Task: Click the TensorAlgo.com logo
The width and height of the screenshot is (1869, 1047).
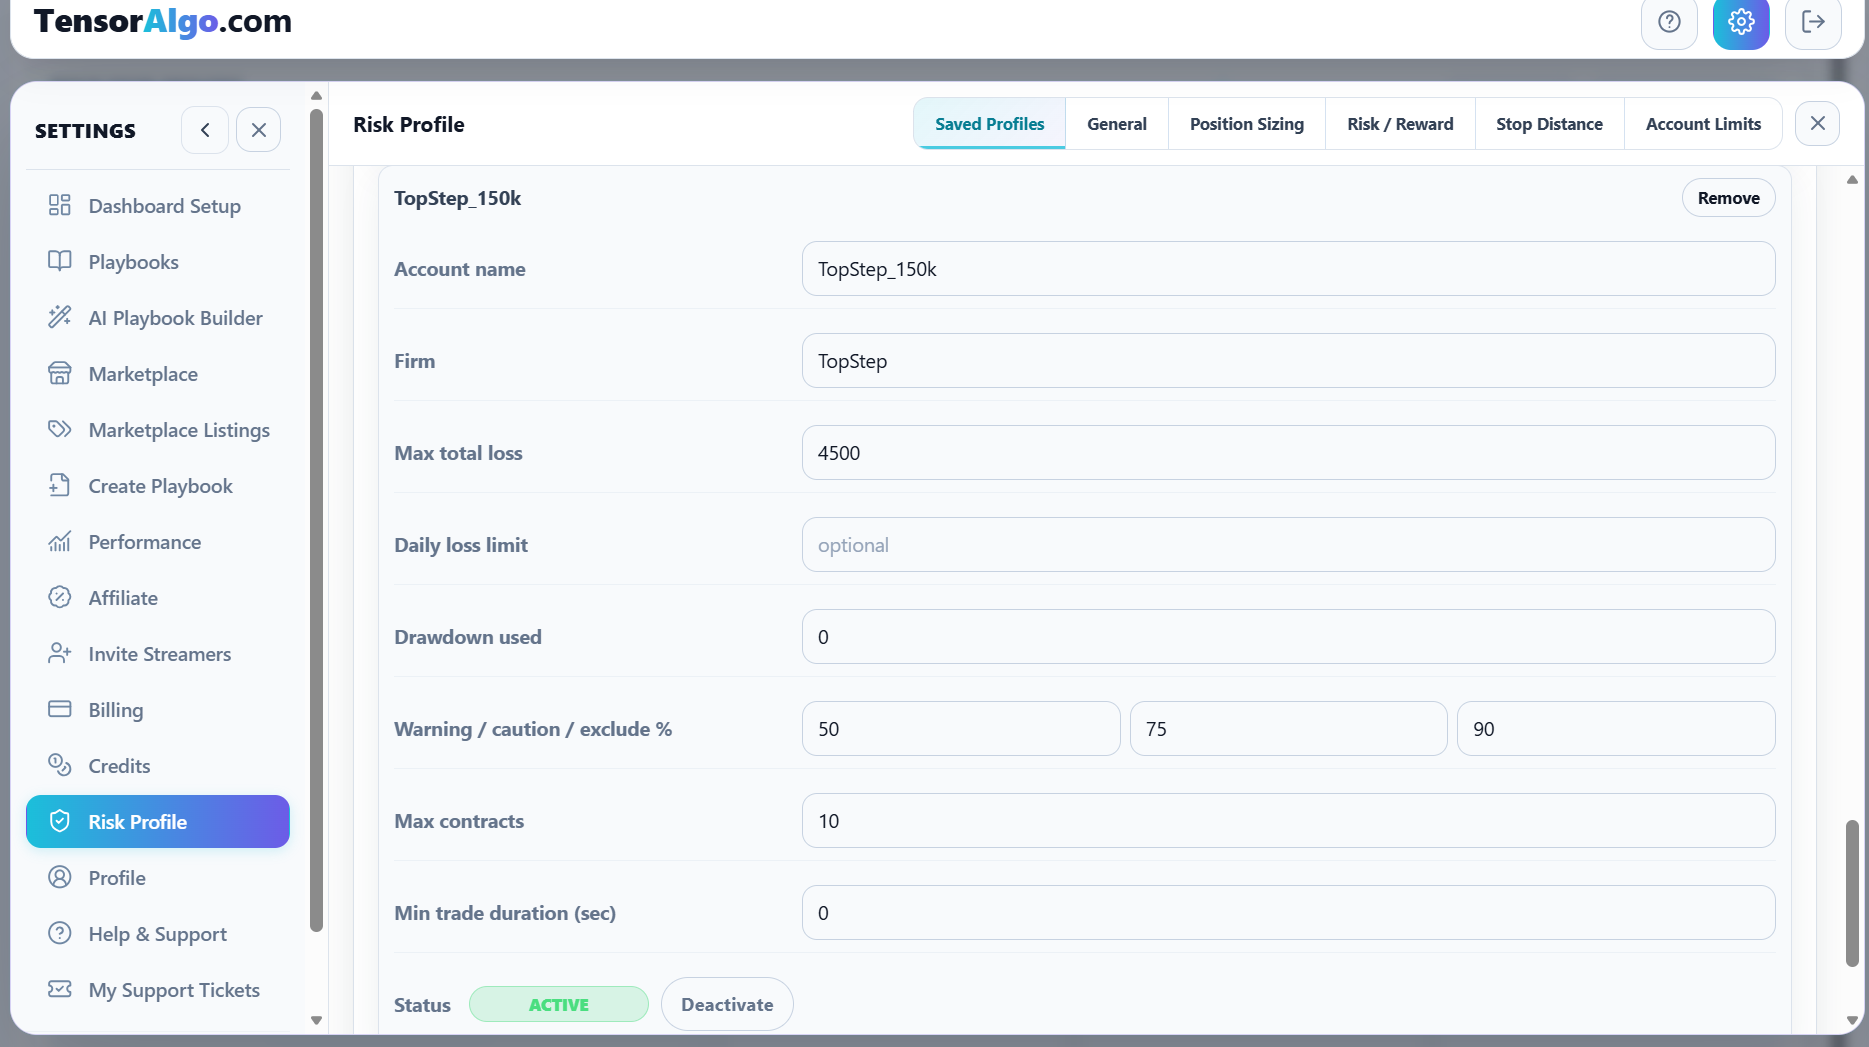Action: tap(163, 20)
